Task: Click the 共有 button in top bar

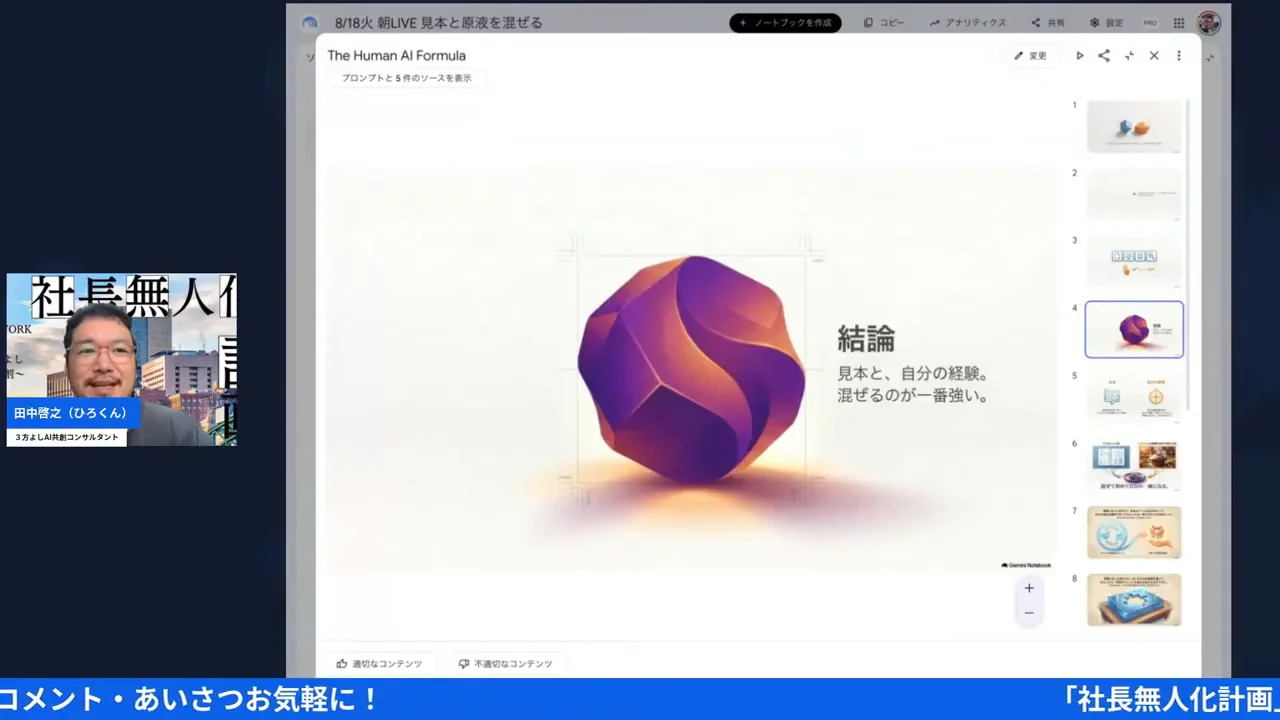Action: pos(1048,23)
